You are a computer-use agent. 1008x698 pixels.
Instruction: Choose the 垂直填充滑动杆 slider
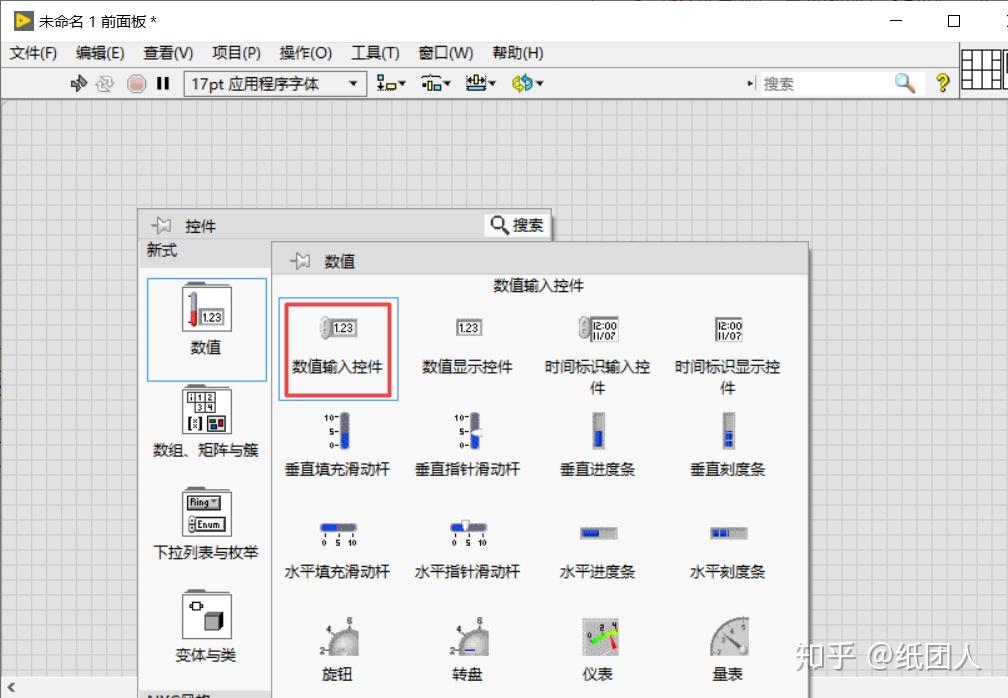(338, 445)
